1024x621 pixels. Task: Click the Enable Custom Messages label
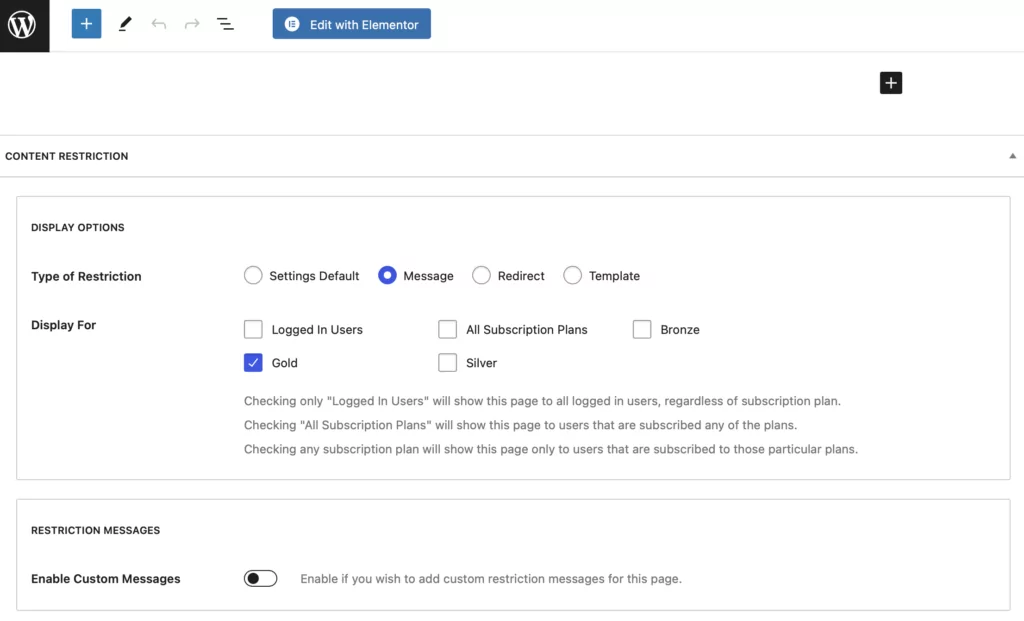coord(106,579)
